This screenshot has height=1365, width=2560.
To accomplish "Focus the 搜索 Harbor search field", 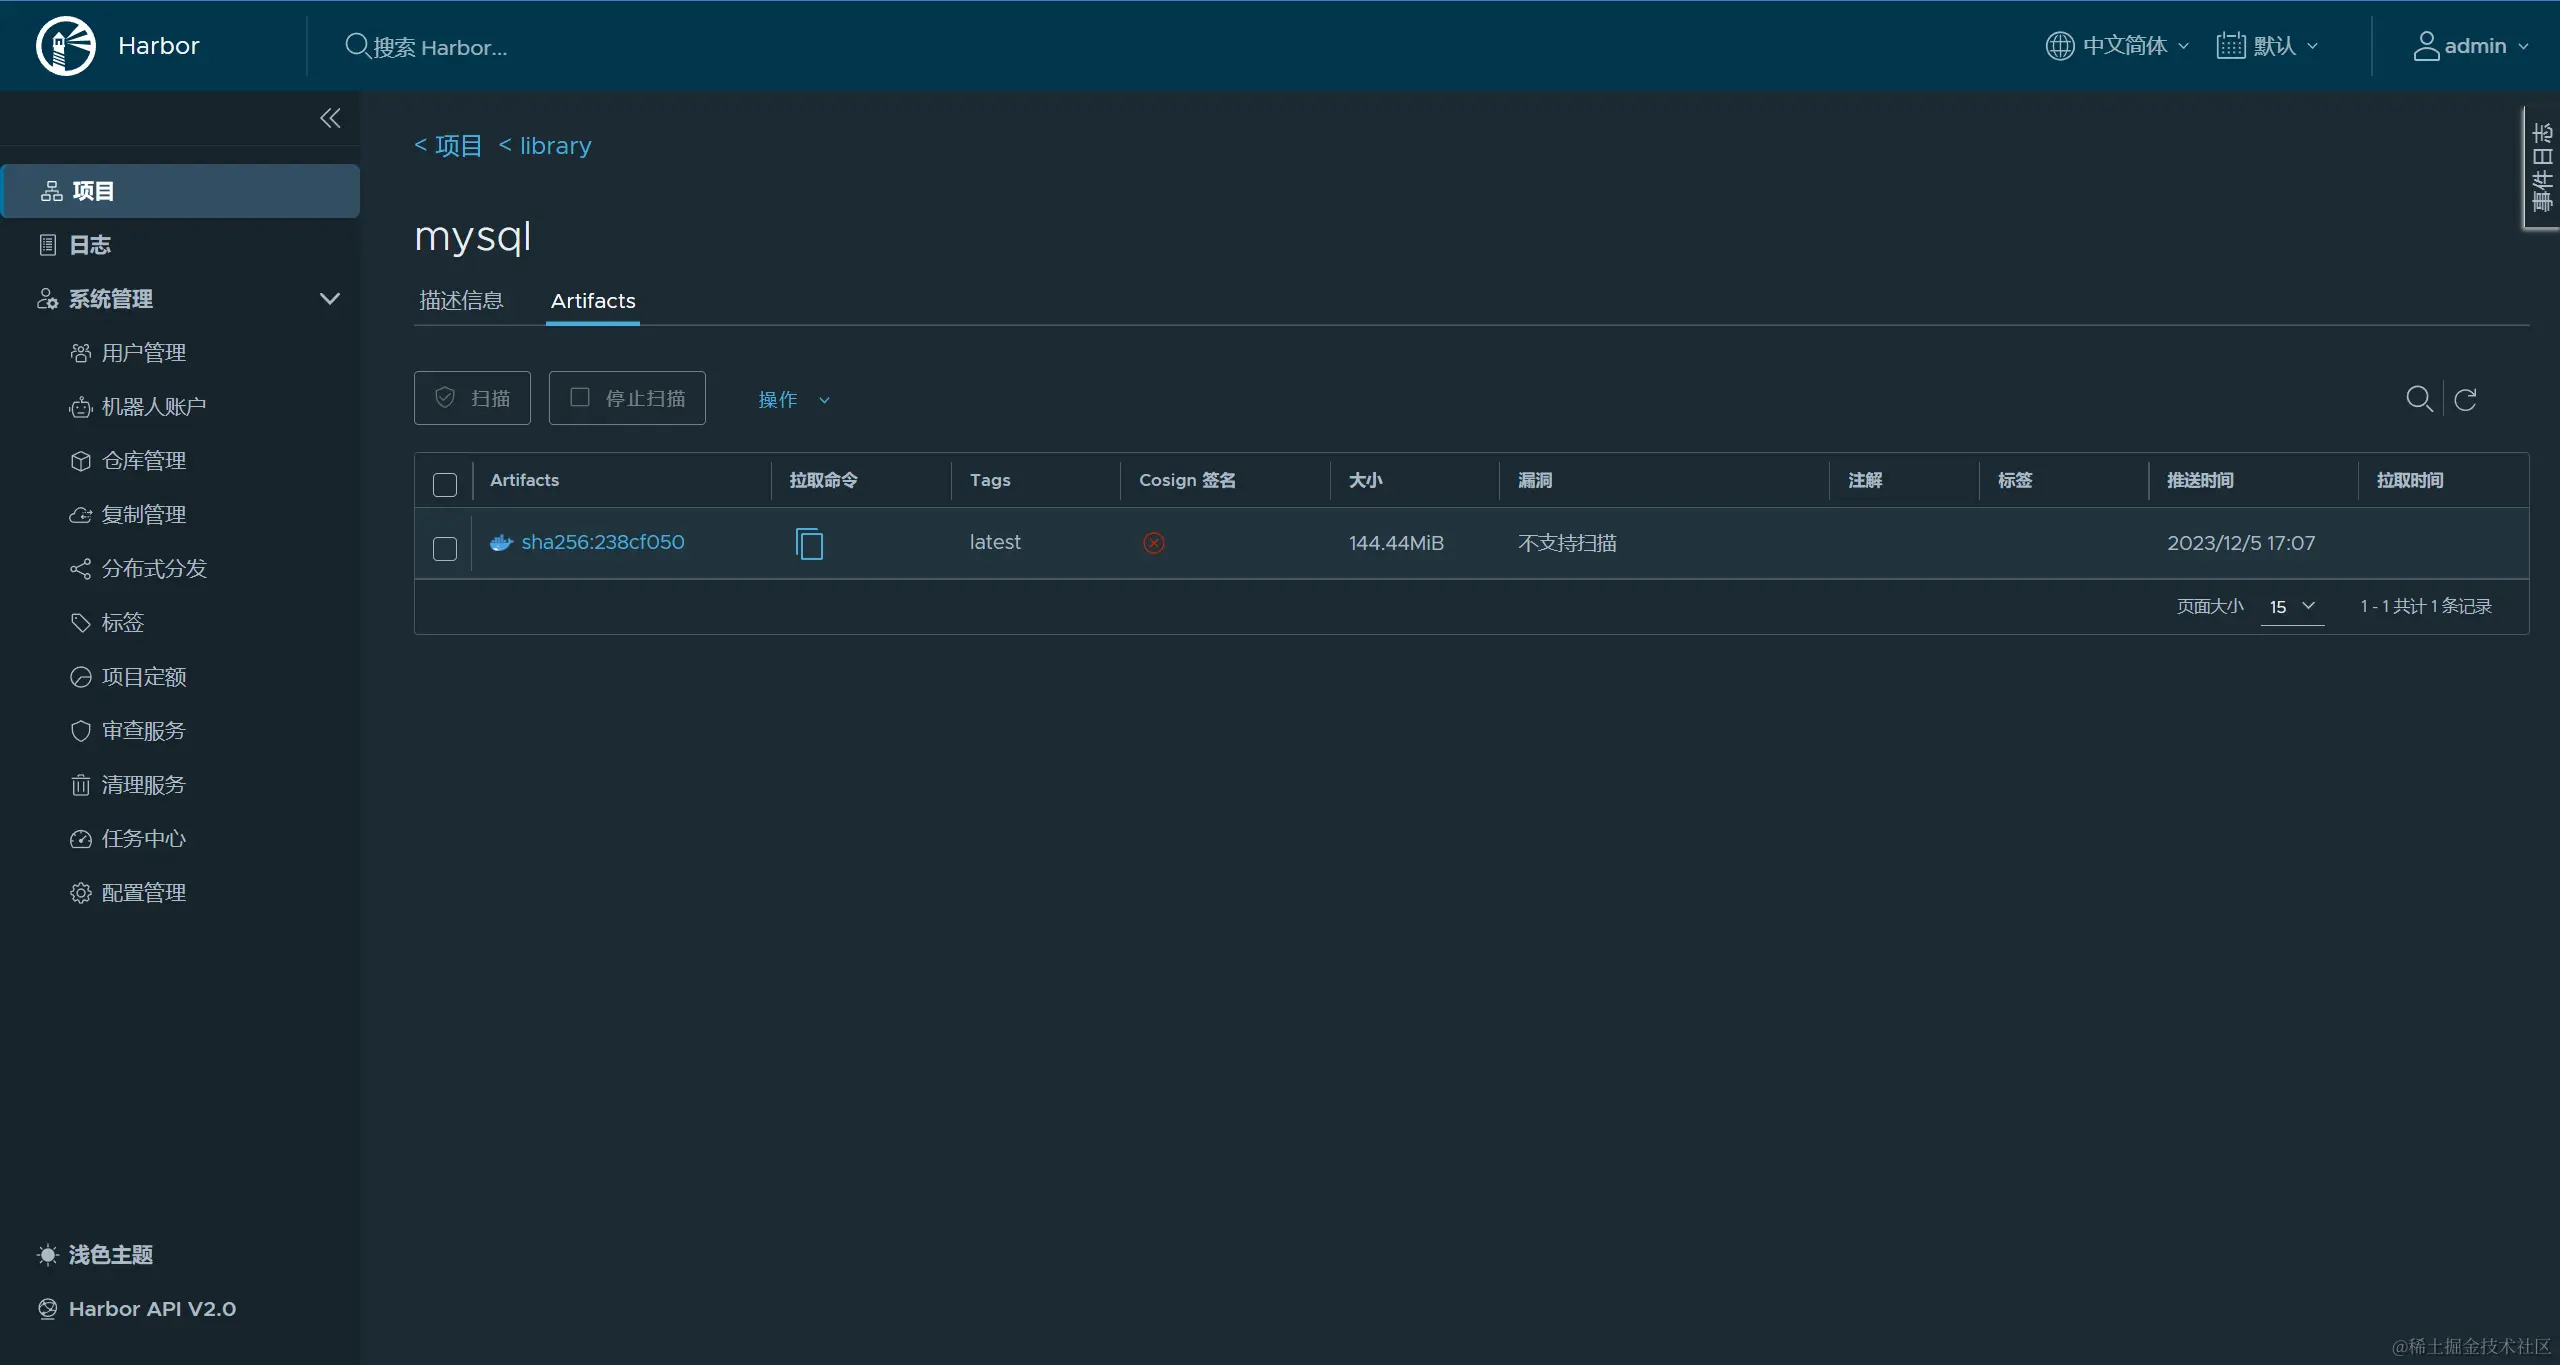I will click(x=440, y=47).
